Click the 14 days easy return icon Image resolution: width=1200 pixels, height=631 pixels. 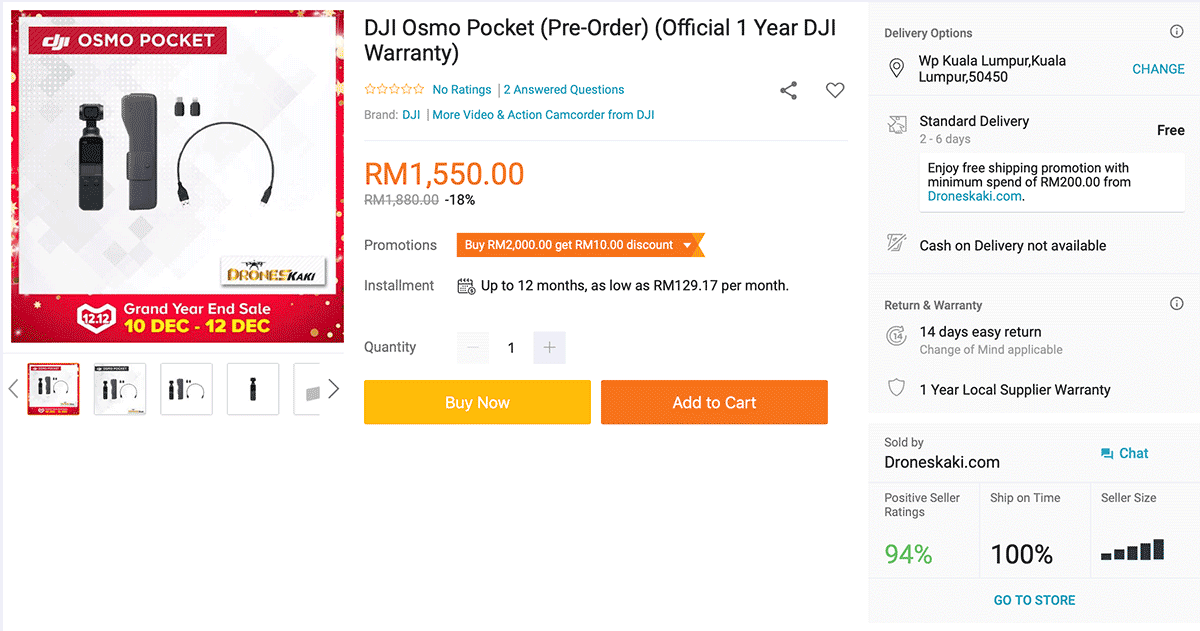pos(897,336)
